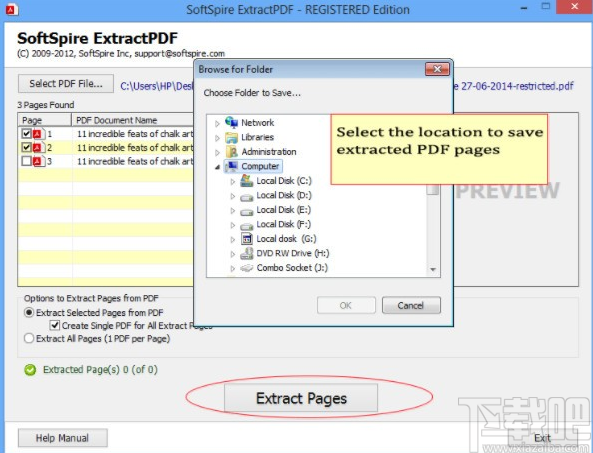The width and height of the screenshot is (593, 453).
Task: Expand the Administration tree node
Action: pos(217,152)
